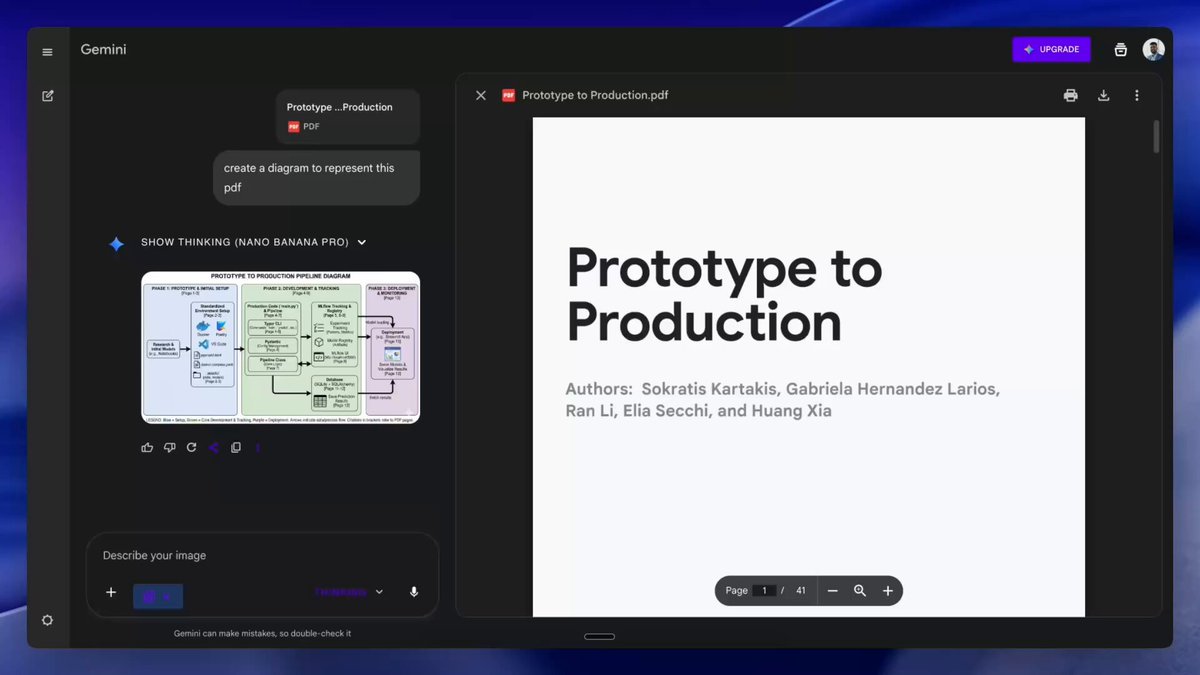Open the generated pipeline diagram image

coord(280,347)
